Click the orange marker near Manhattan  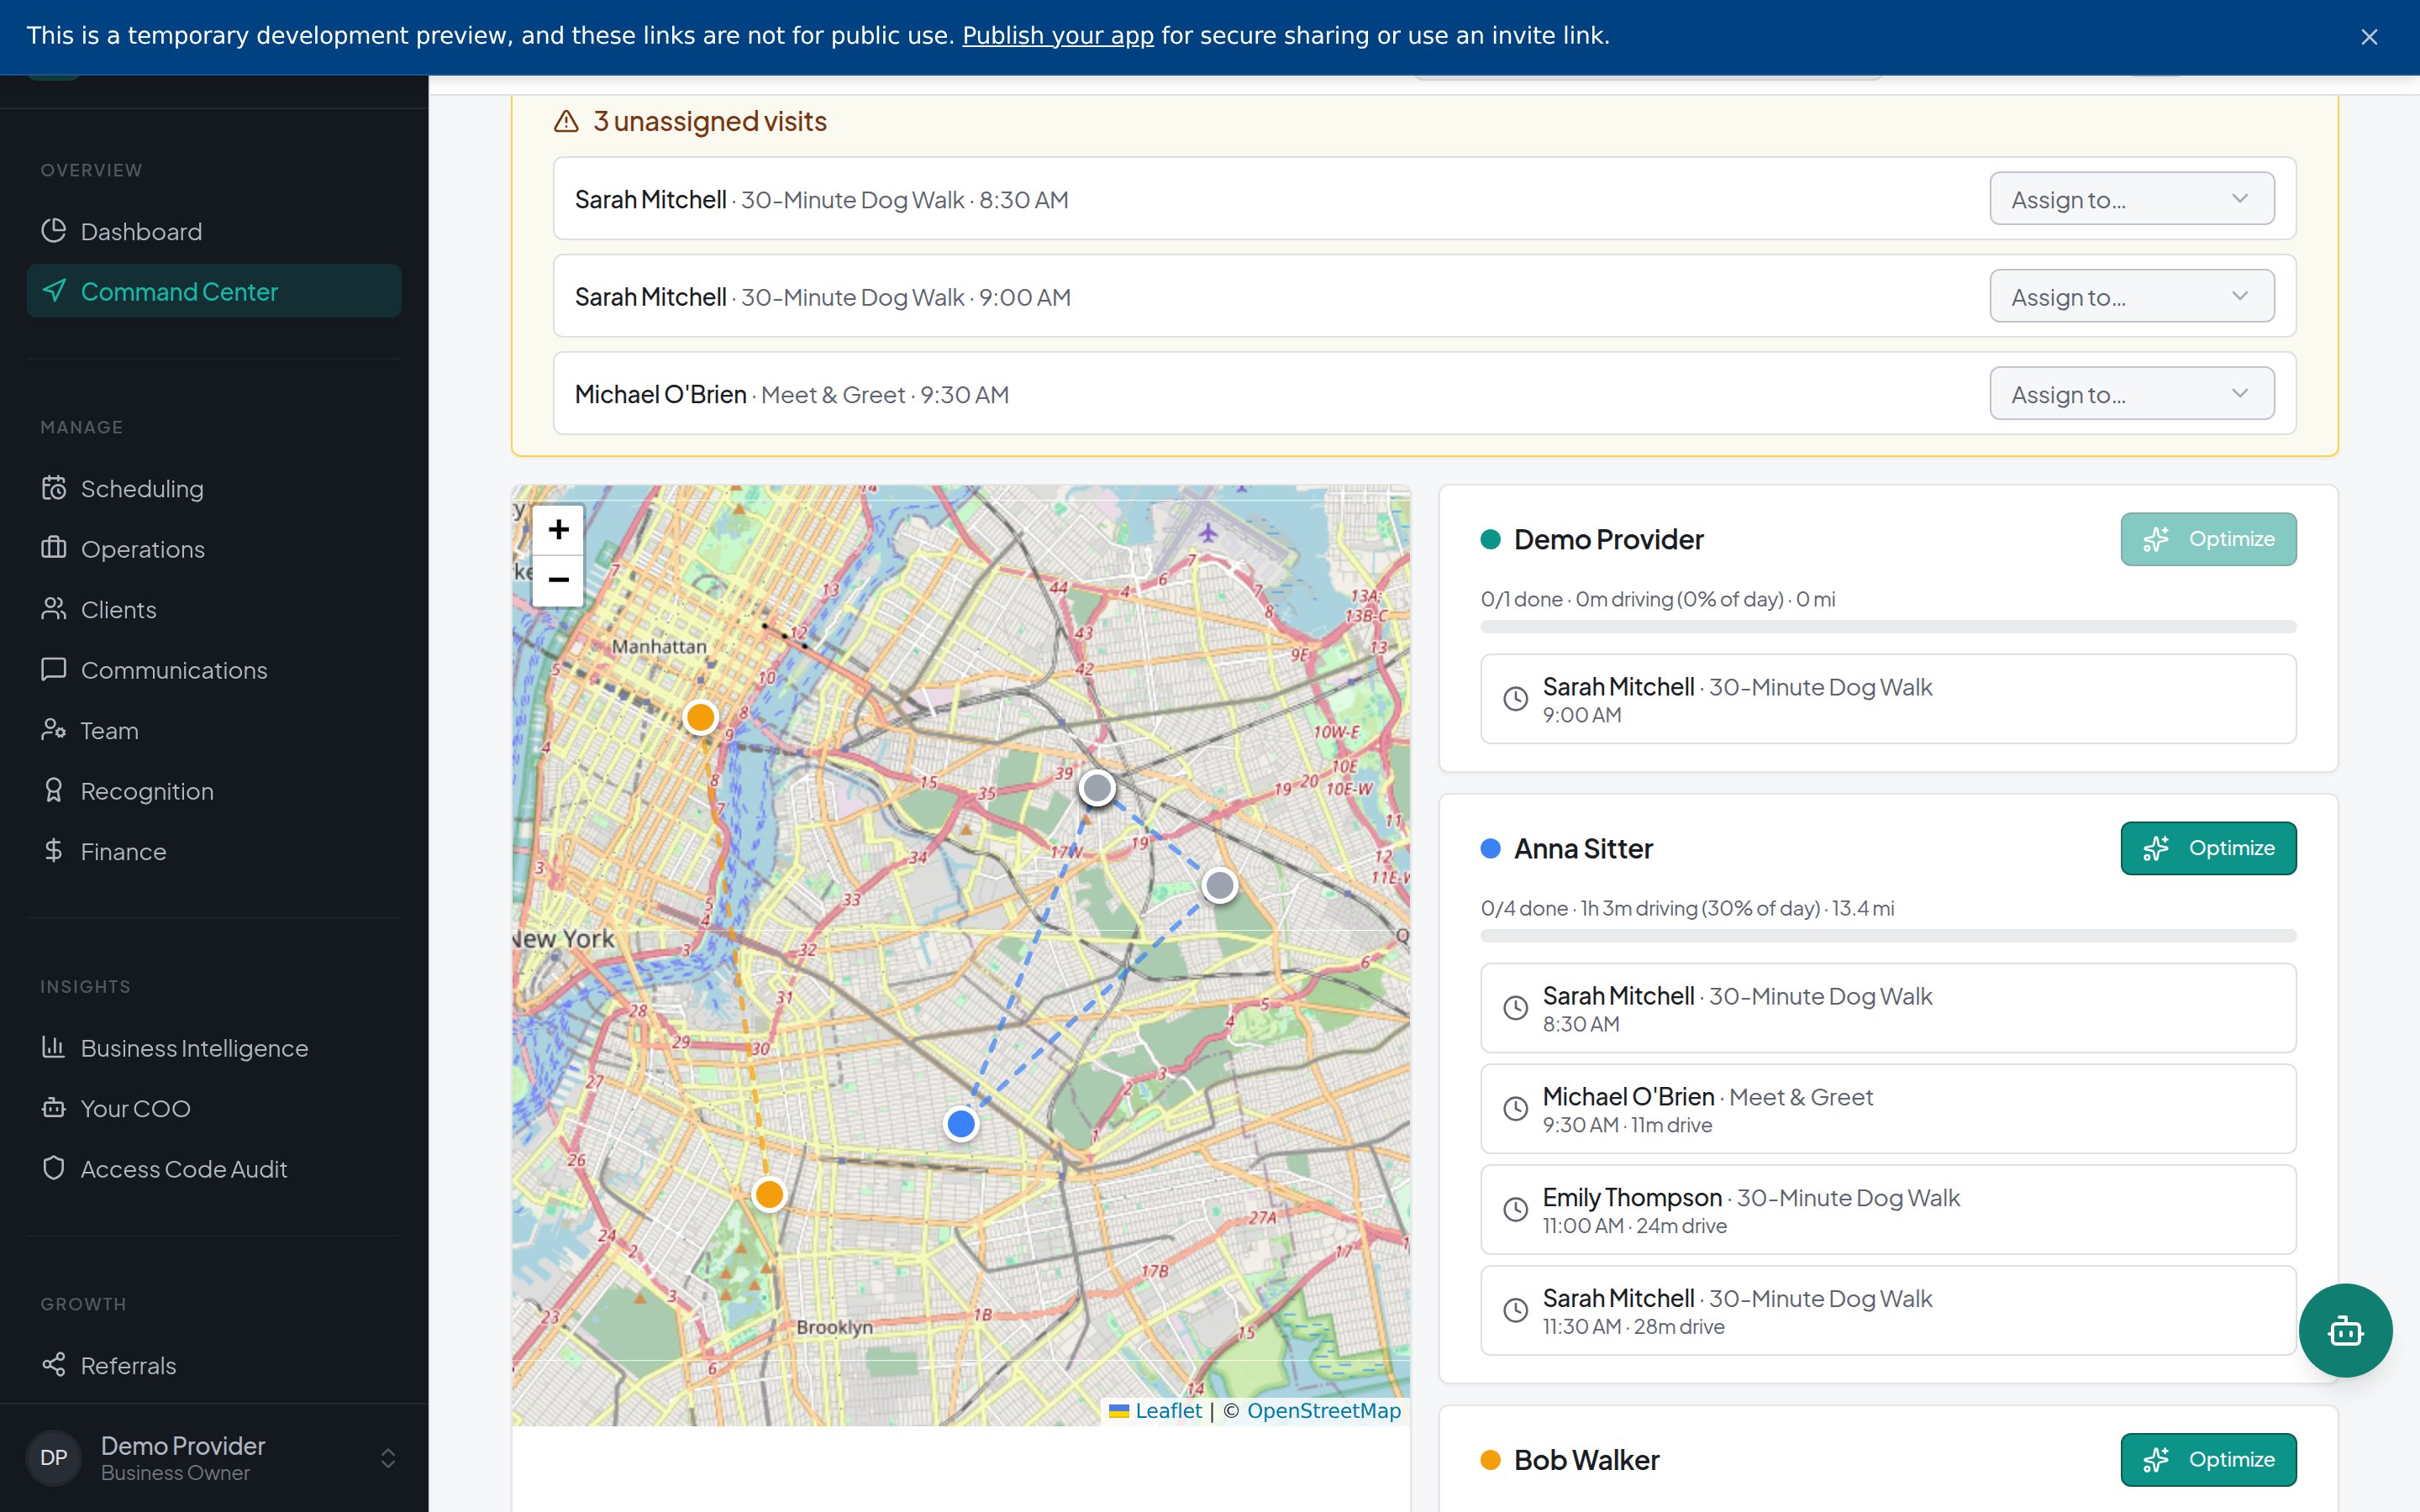click(x=701, y=717)
